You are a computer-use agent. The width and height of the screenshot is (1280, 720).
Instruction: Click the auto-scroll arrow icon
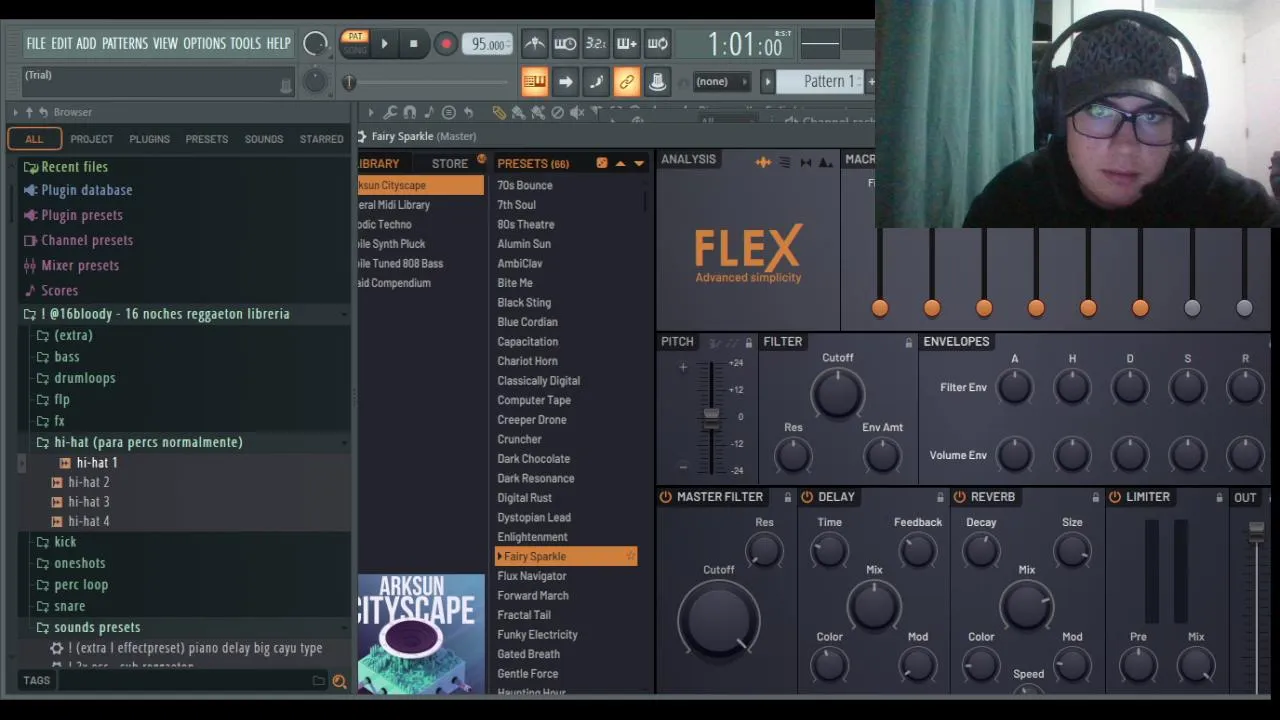565,82
